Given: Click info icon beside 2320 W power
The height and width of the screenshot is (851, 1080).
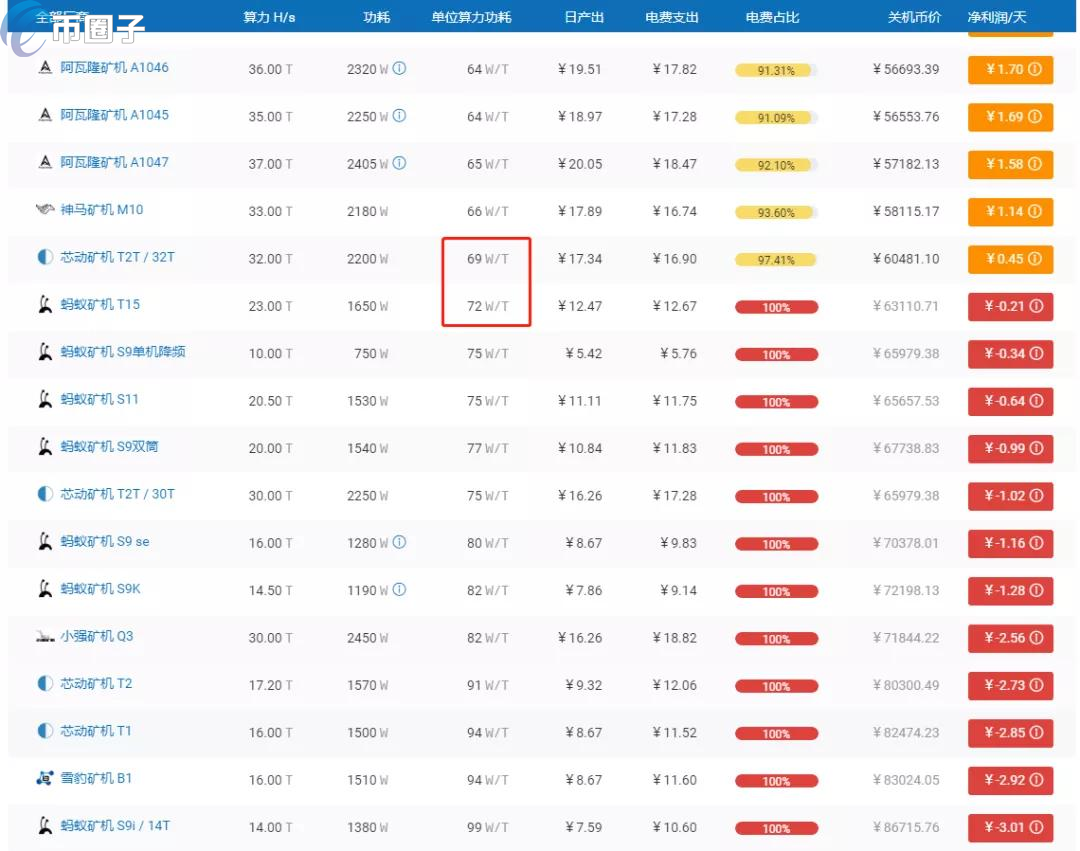Looking at the screenshot, I should coord(399,68).
